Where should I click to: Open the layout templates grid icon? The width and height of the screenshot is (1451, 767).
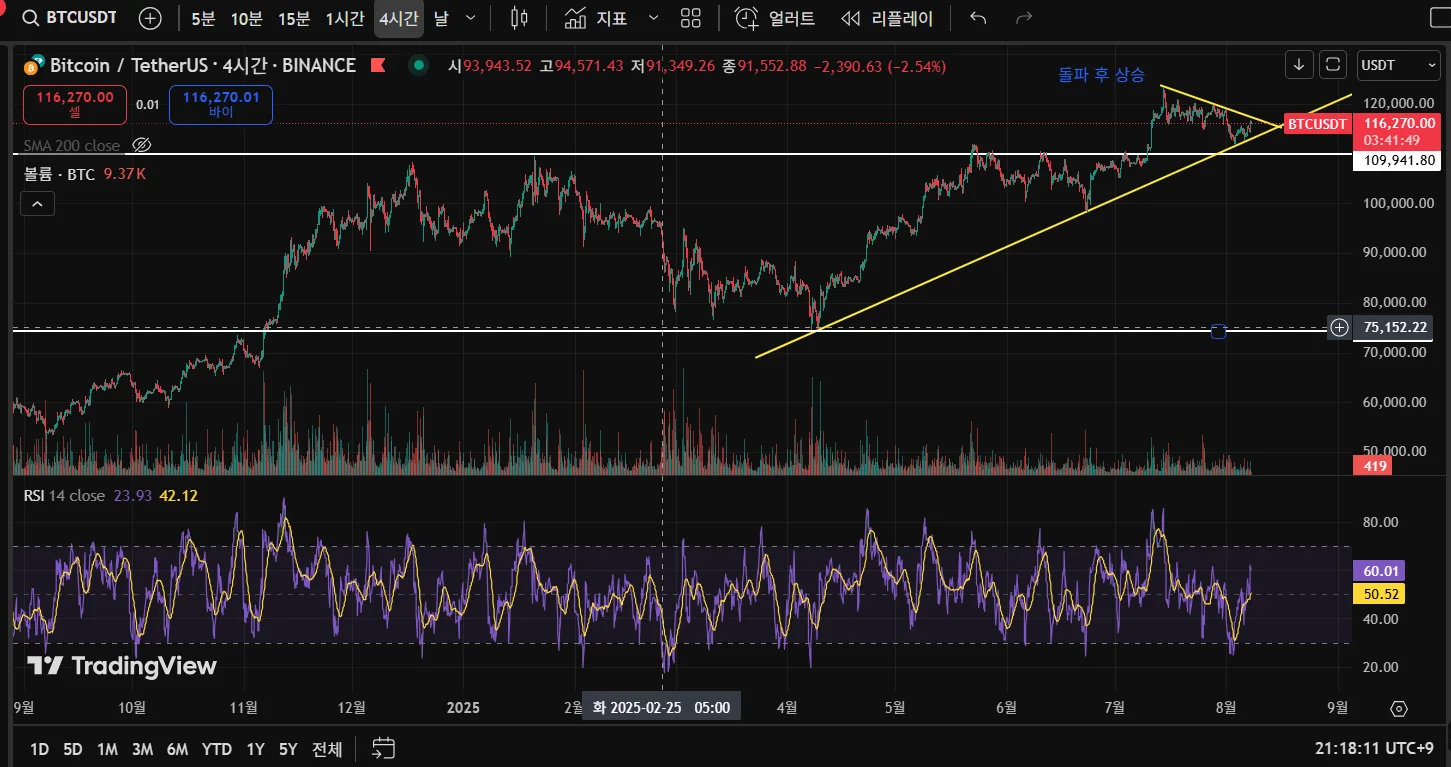point(690,18)
